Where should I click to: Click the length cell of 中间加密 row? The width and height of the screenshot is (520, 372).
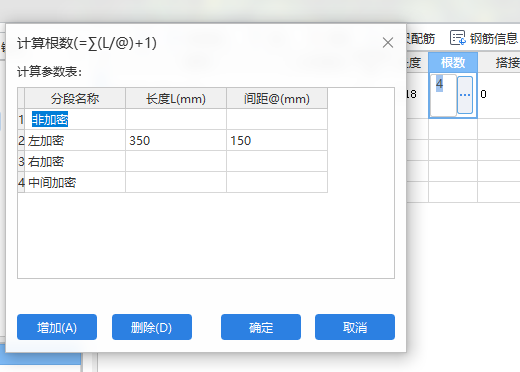tap(176, 182)
